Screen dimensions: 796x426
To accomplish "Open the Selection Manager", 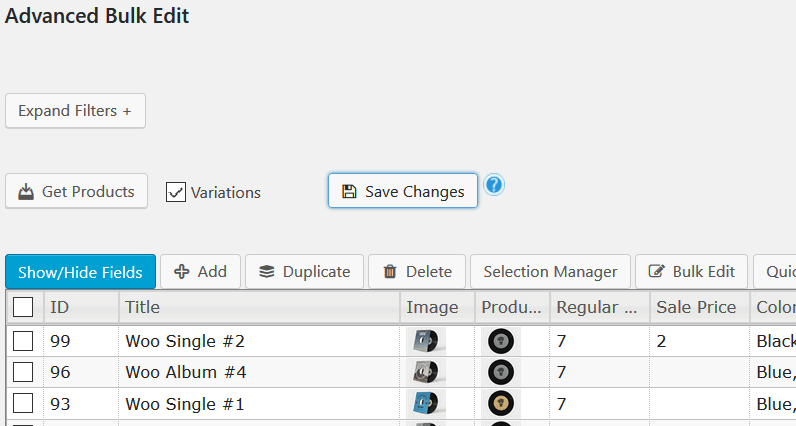I will (x=550, y=272).
